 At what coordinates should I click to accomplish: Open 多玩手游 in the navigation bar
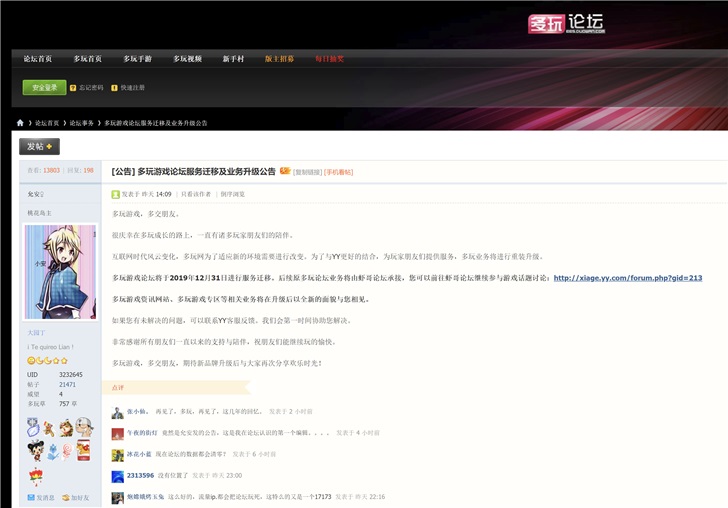pos(137,59)
